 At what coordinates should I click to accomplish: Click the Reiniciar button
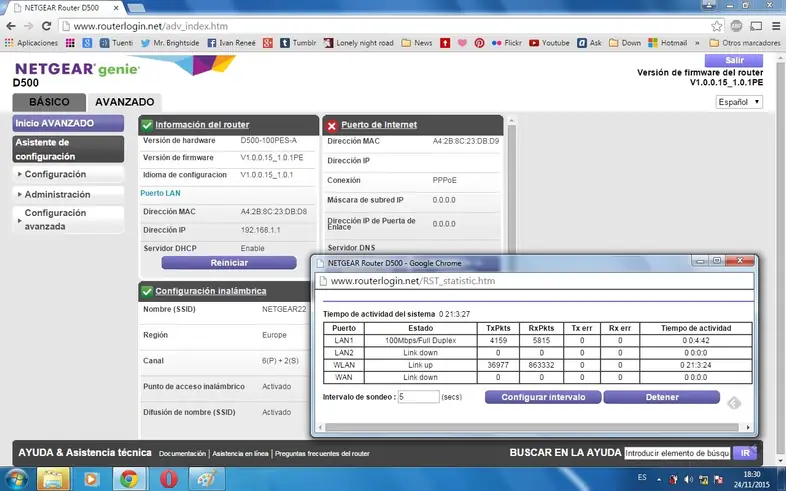229,263
